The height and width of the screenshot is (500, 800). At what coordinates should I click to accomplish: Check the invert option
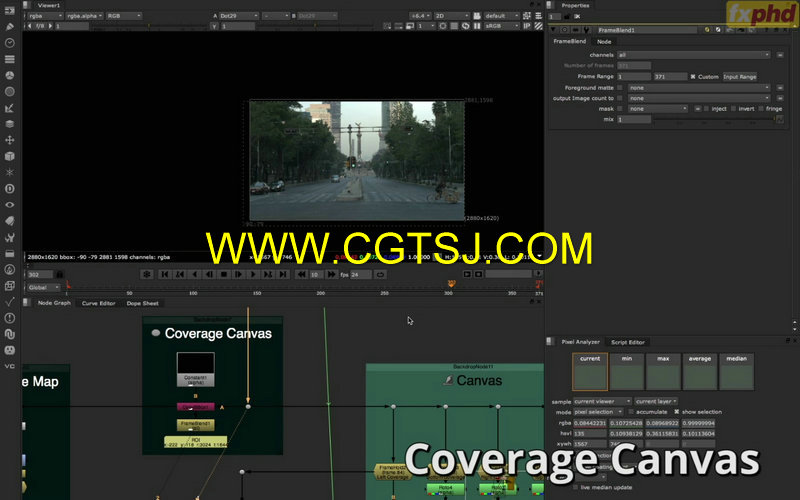(x=734, y=109)
